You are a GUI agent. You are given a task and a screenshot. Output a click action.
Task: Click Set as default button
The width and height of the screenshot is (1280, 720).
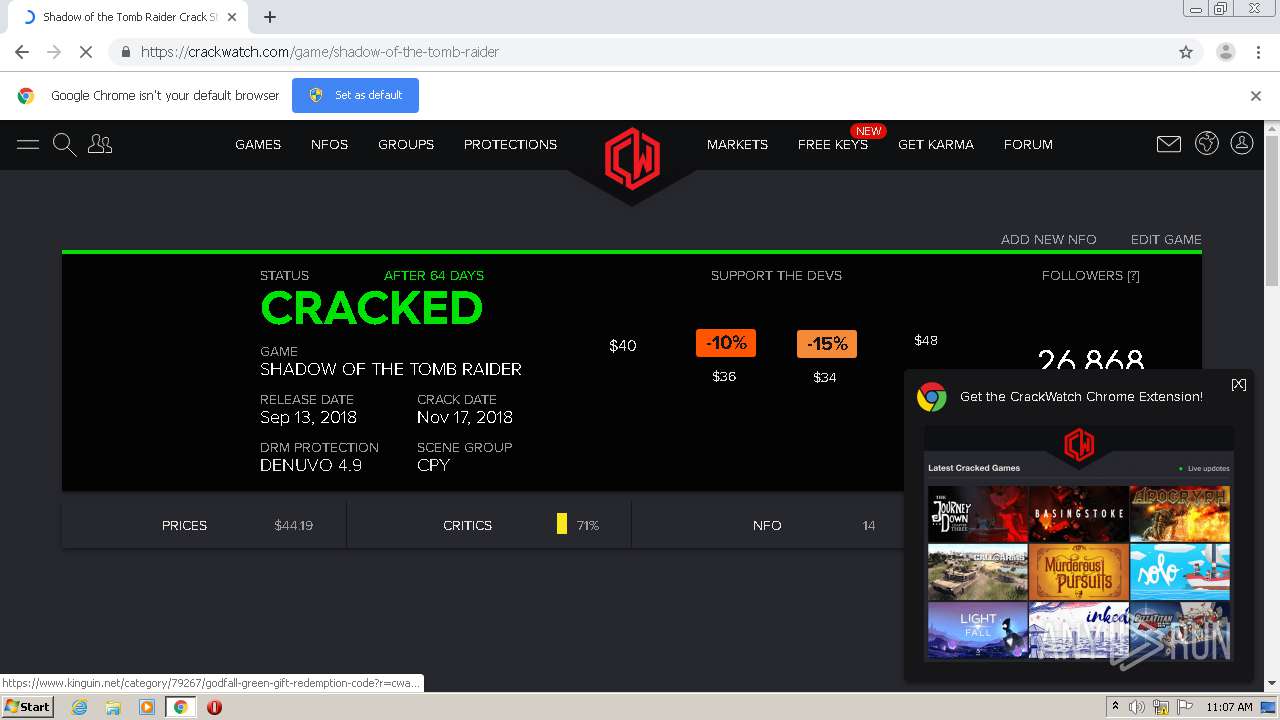coord(355,95)
